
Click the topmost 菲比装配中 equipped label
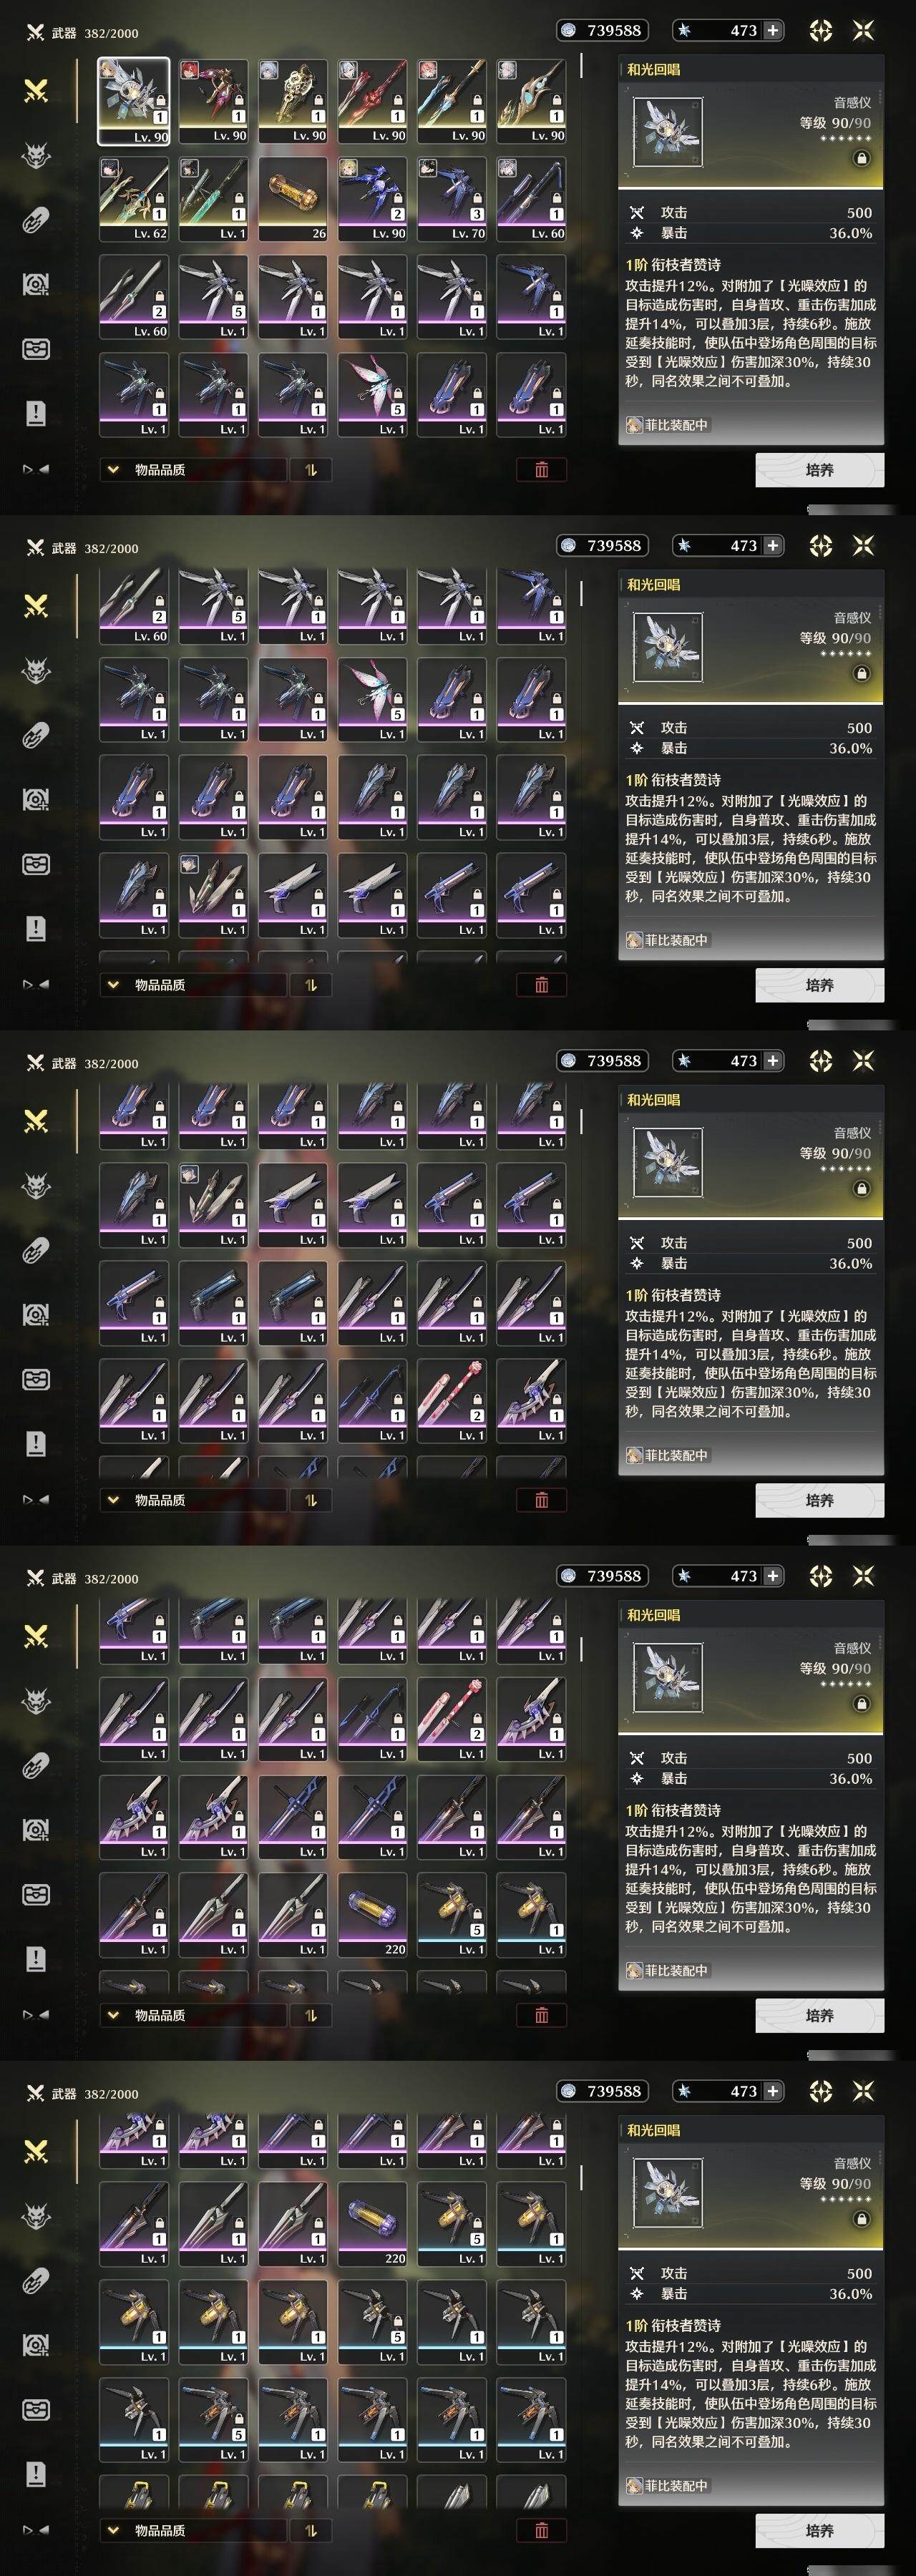(667, 425)
